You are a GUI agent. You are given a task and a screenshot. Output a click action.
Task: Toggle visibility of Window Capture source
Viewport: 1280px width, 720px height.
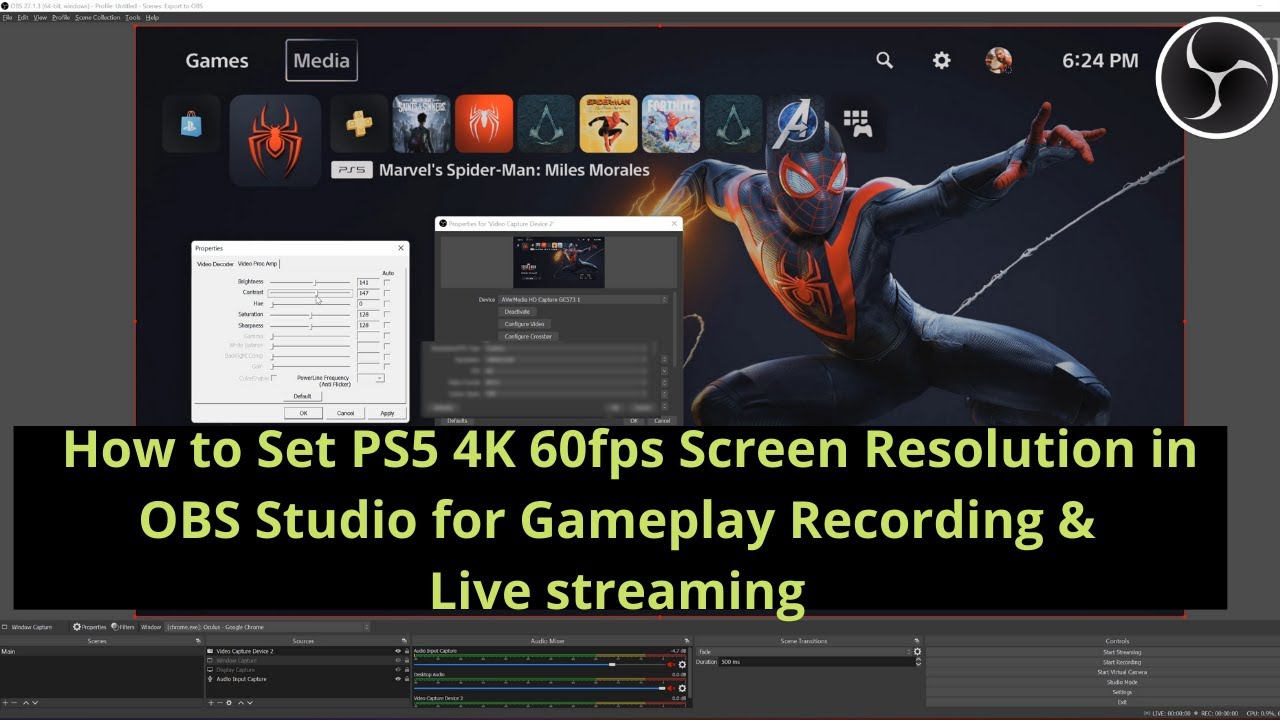coord(398,661)
